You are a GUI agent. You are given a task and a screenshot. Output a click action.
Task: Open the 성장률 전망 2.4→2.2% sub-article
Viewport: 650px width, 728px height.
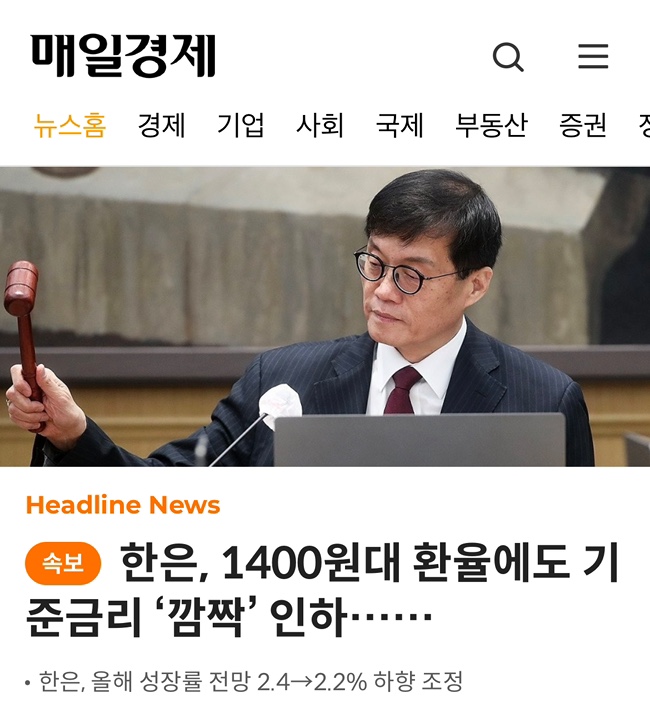(251, 682)
